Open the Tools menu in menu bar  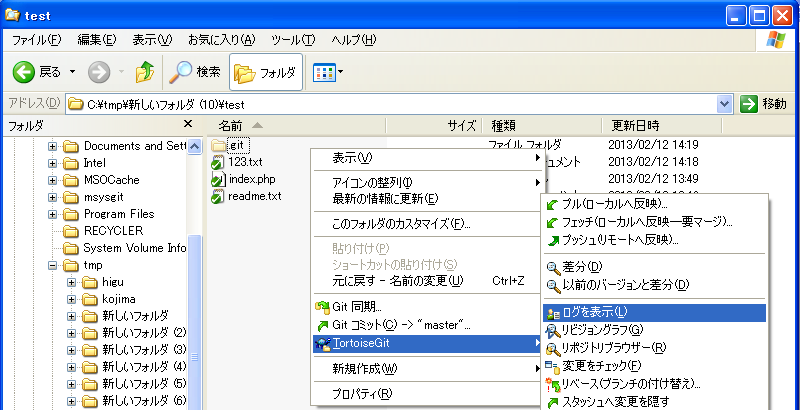[x=292, y=40]
